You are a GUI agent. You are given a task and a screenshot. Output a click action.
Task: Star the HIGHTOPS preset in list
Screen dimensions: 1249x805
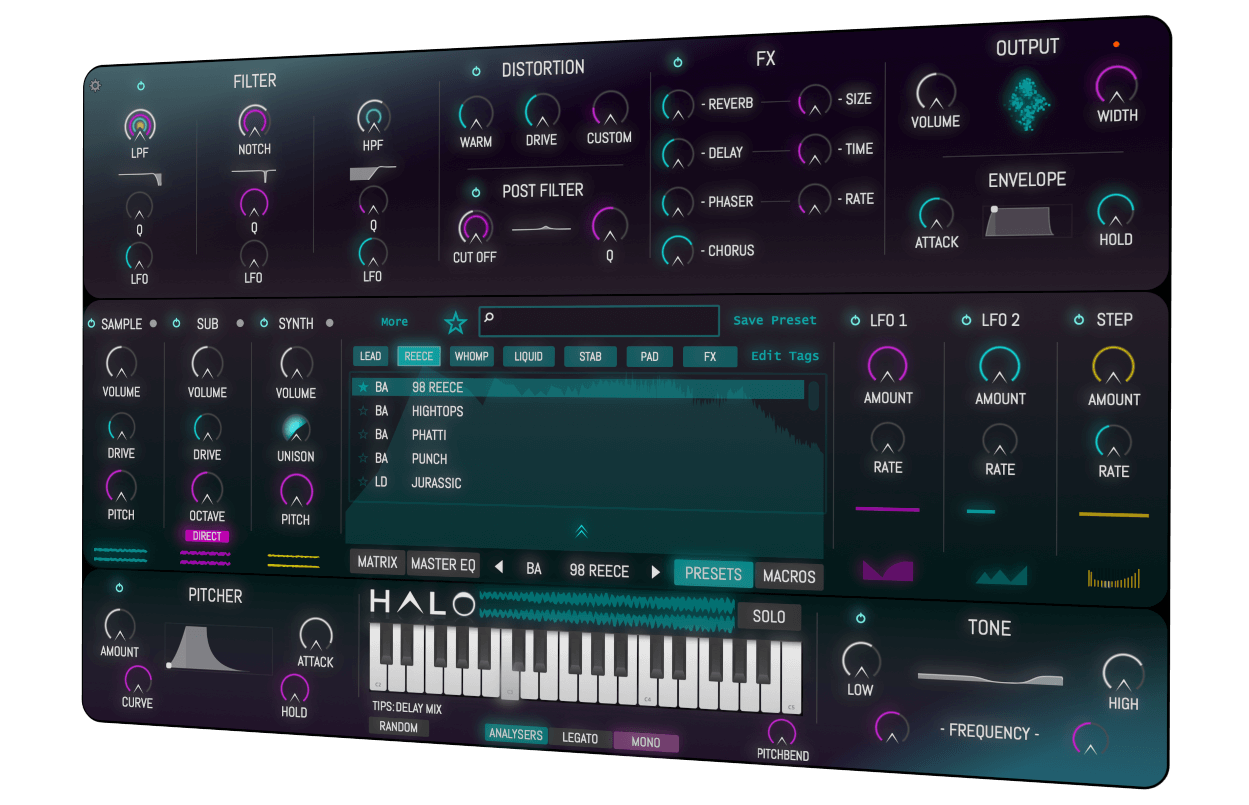[x=363, y=411]
